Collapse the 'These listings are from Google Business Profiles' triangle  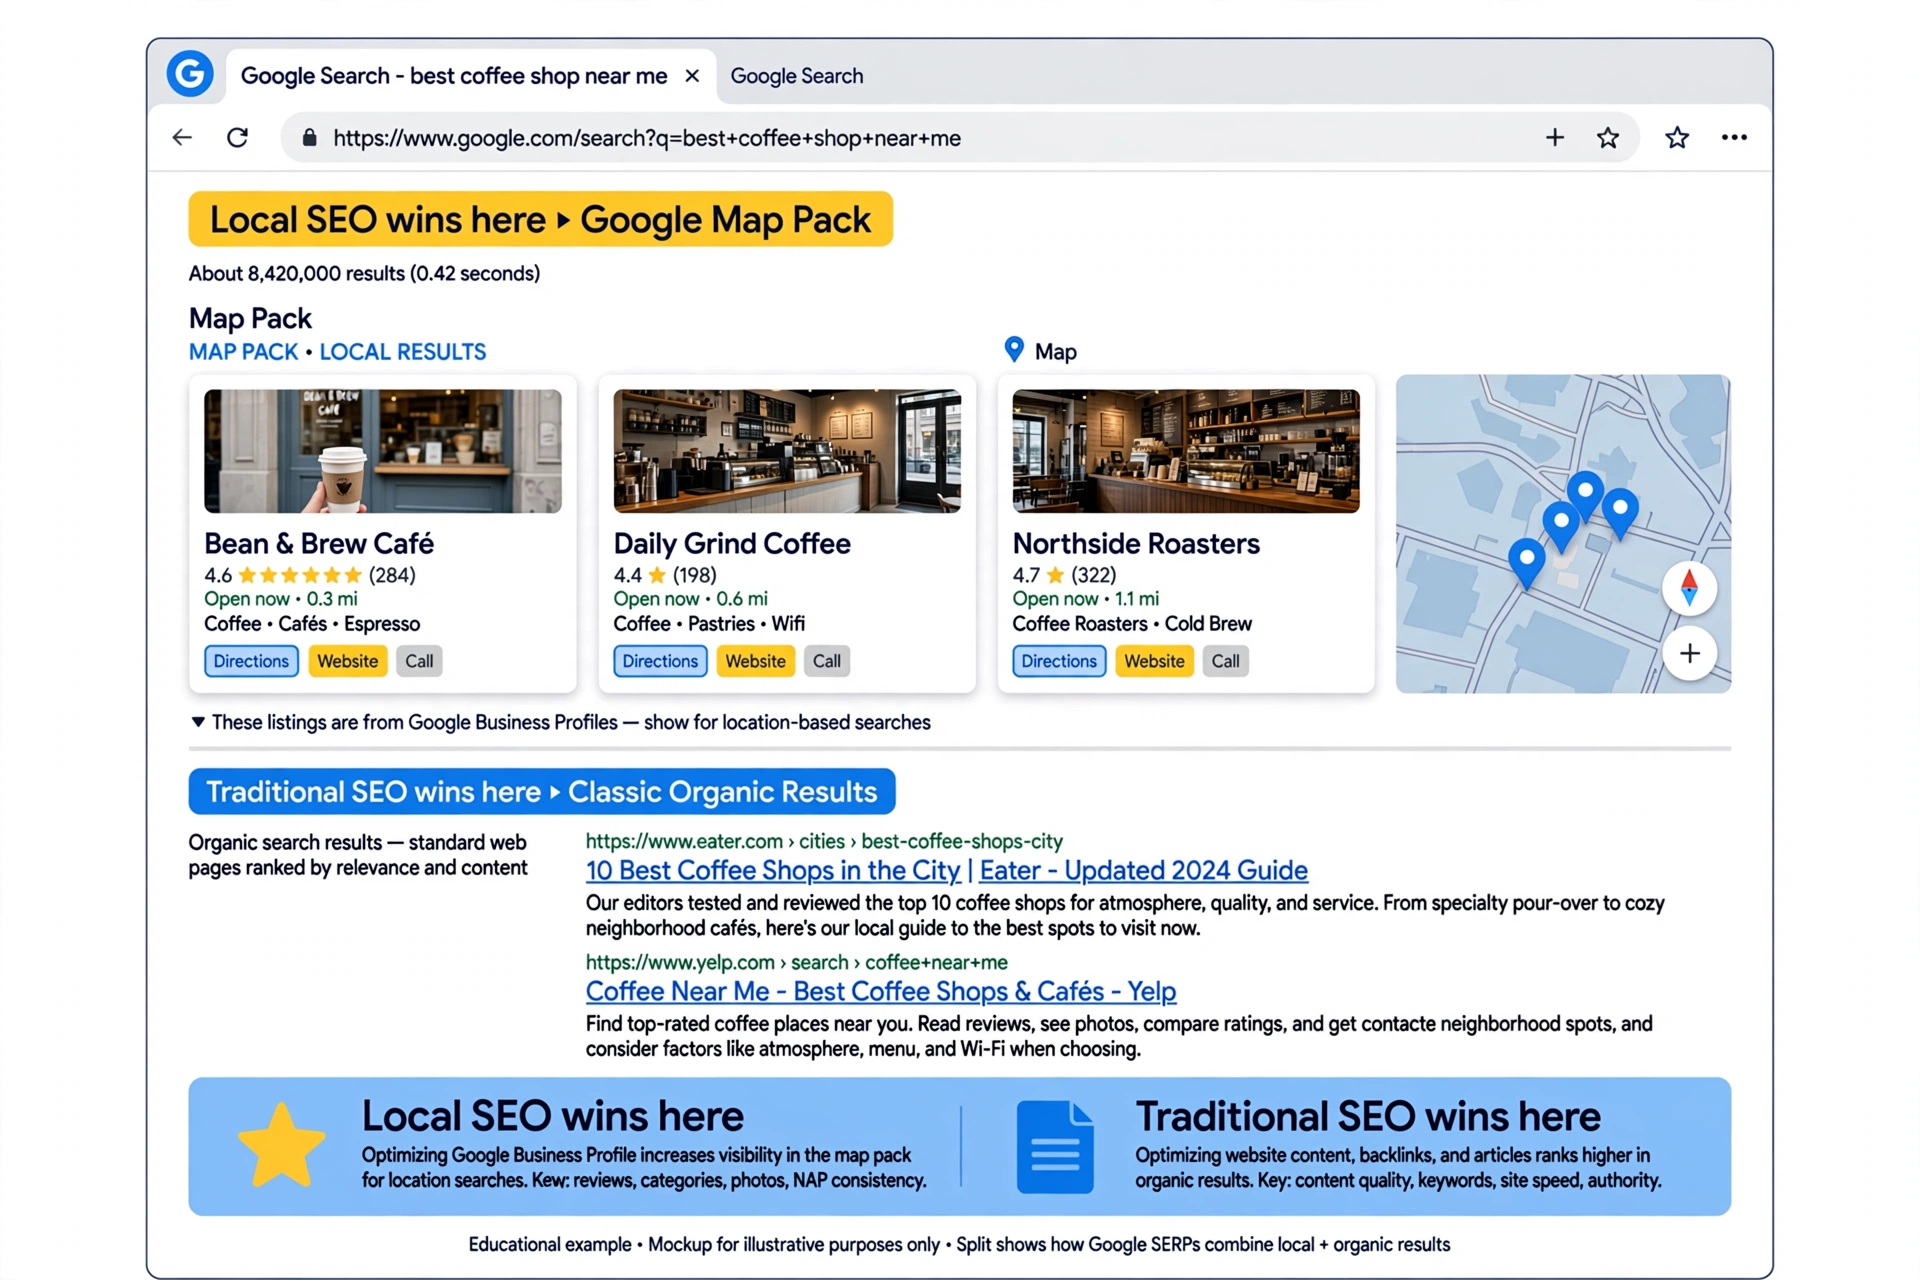pyautogui.click(x=198, y=722)
